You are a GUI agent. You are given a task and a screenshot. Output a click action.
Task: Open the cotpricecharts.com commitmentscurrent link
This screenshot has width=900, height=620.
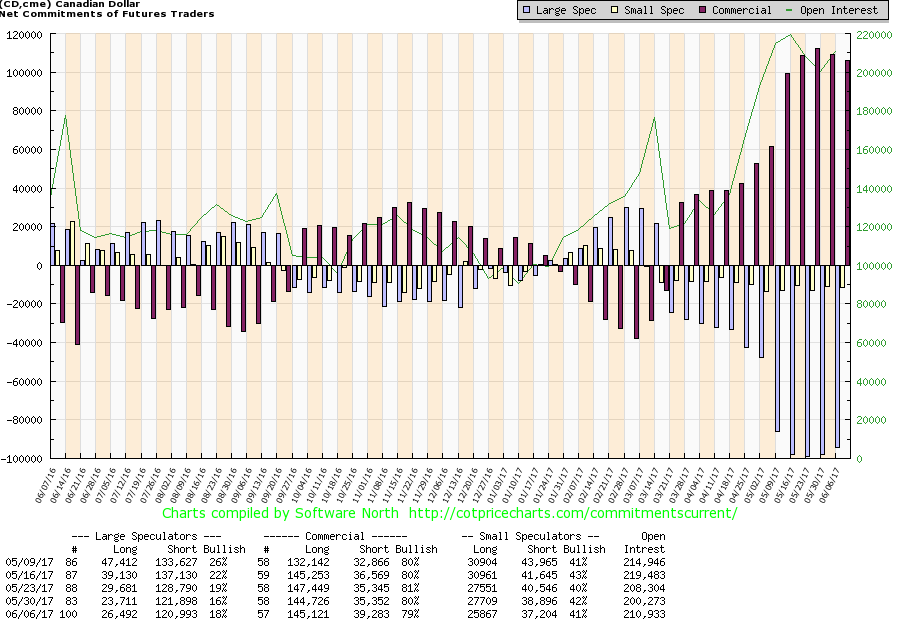tap(573, 513)
